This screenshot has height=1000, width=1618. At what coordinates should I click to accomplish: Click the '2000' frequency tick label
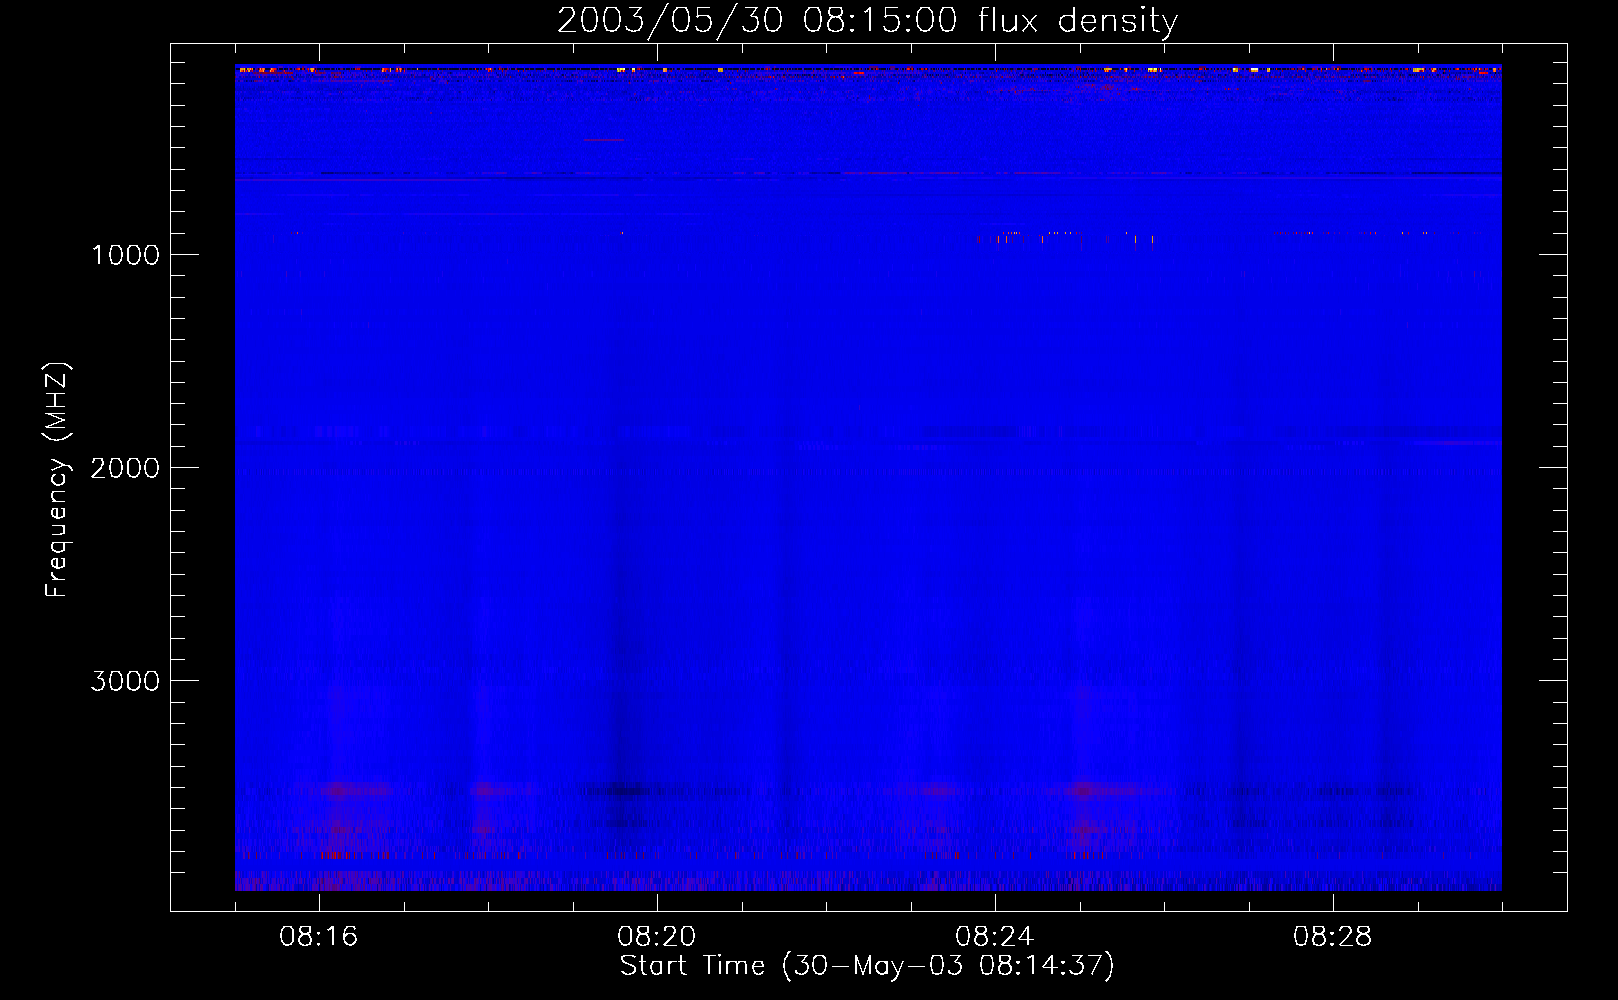(x=125, y=468)
